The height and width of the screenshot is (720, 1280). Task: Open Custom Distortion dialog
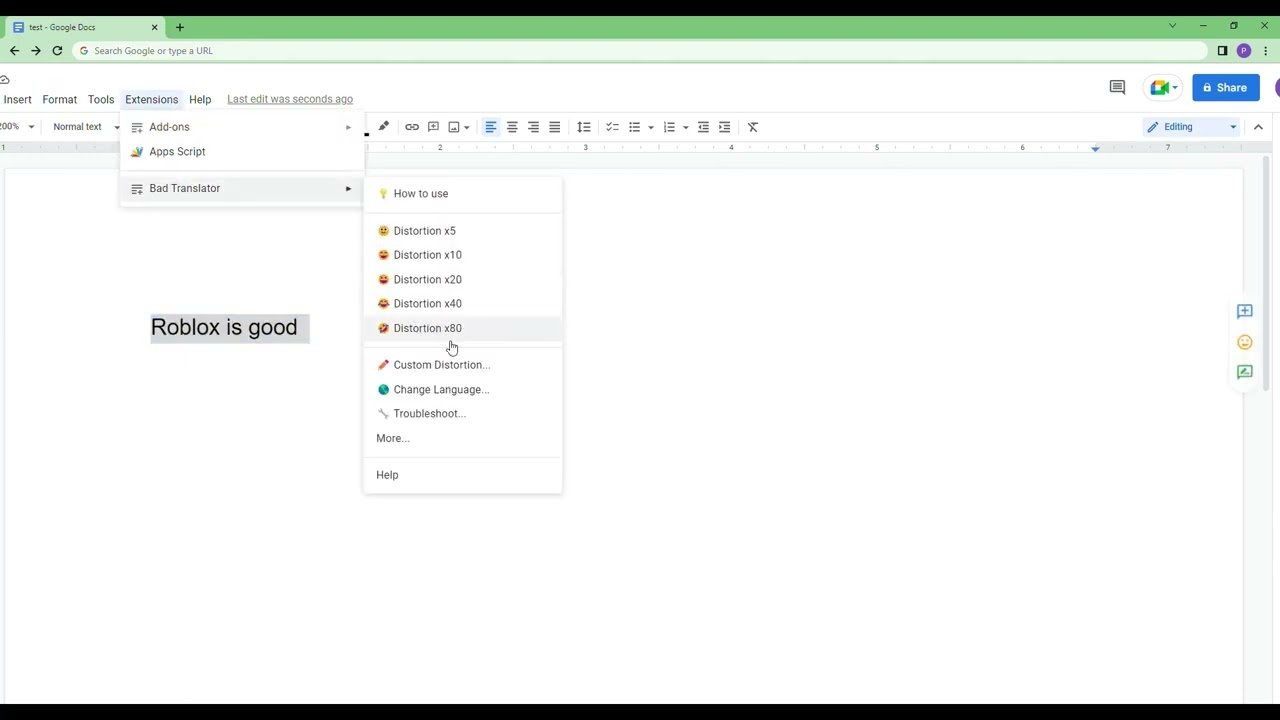tap(463, 365)
